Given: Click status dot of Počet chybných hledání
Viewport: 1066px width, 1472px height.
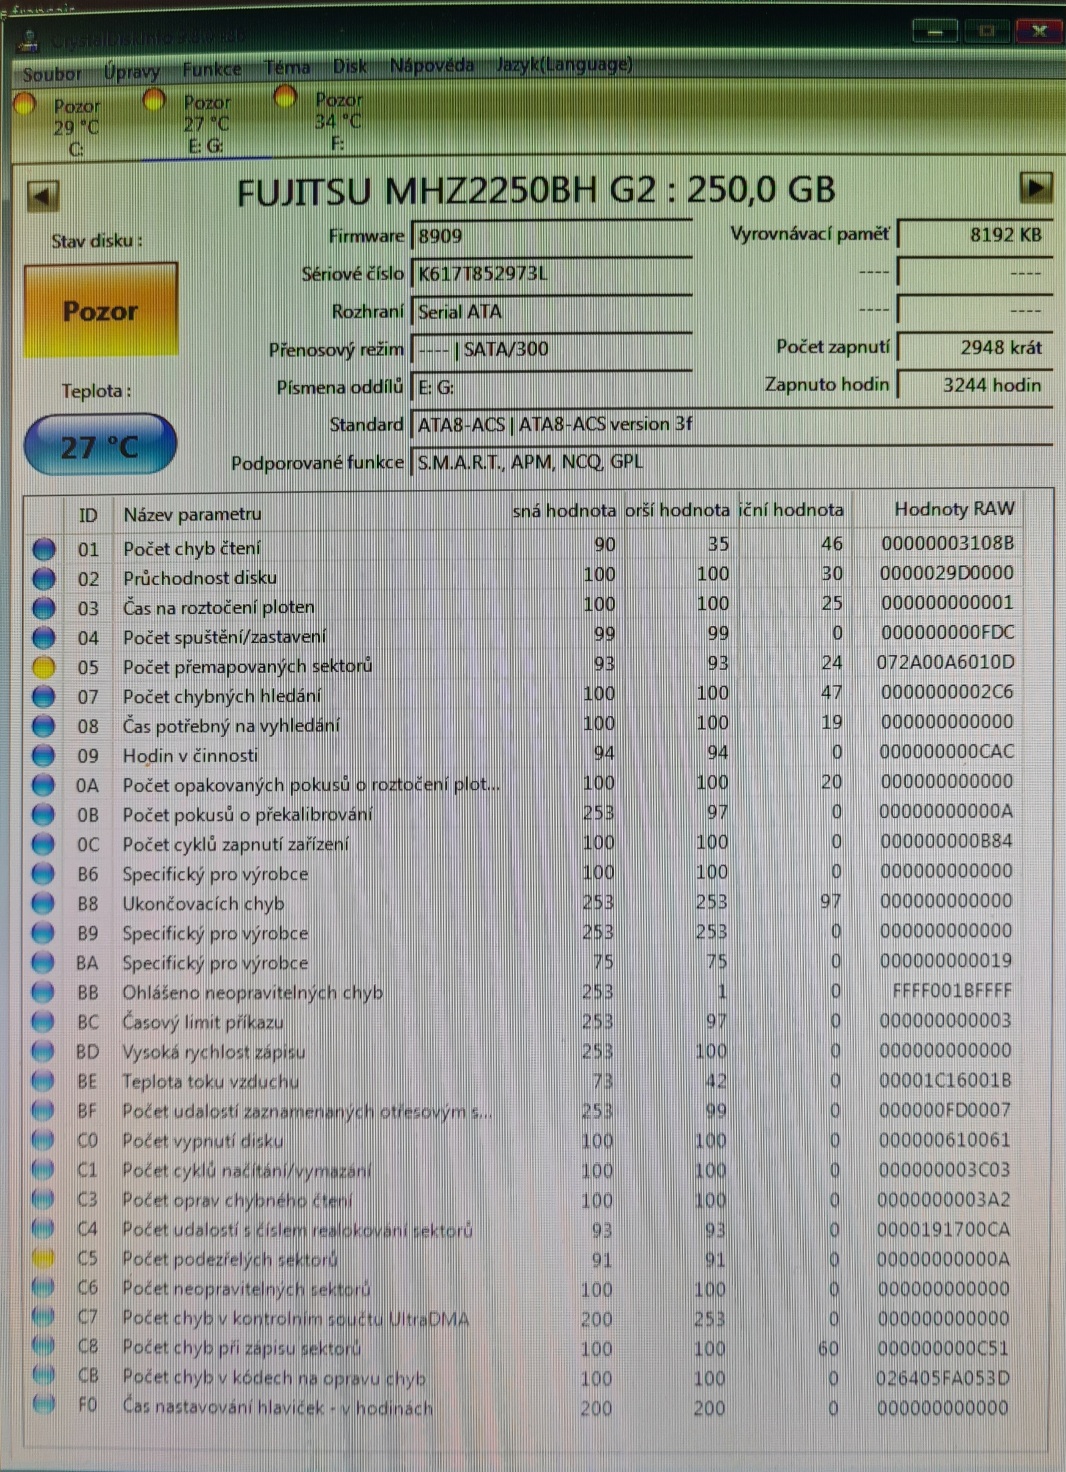Looking at the screenshot, I should click(x=43, y=696).
